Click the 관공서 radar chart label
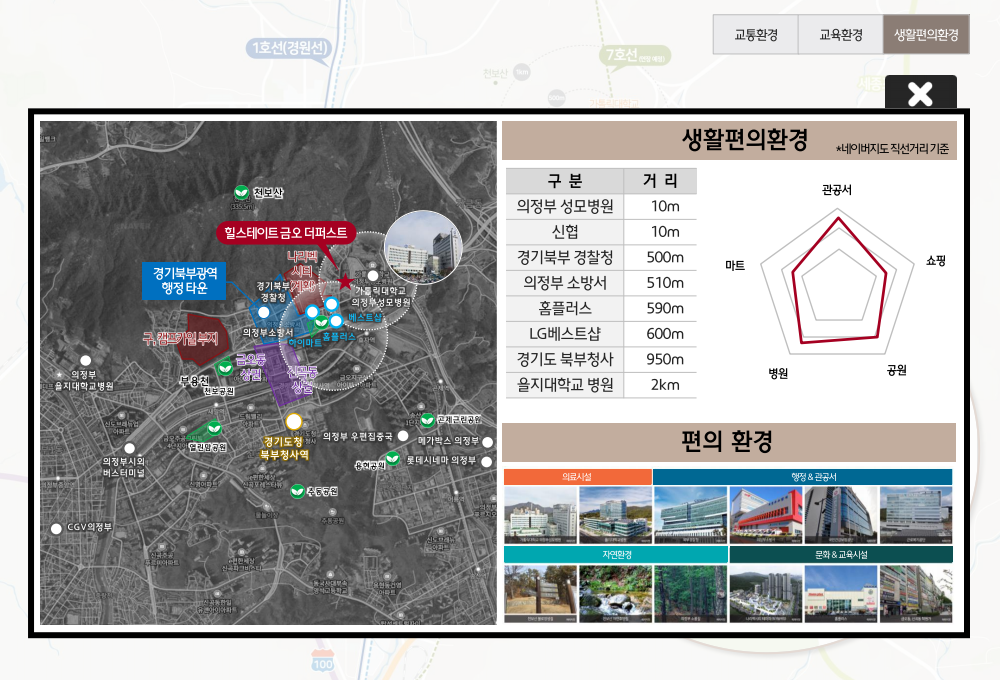 click(837, 190)
